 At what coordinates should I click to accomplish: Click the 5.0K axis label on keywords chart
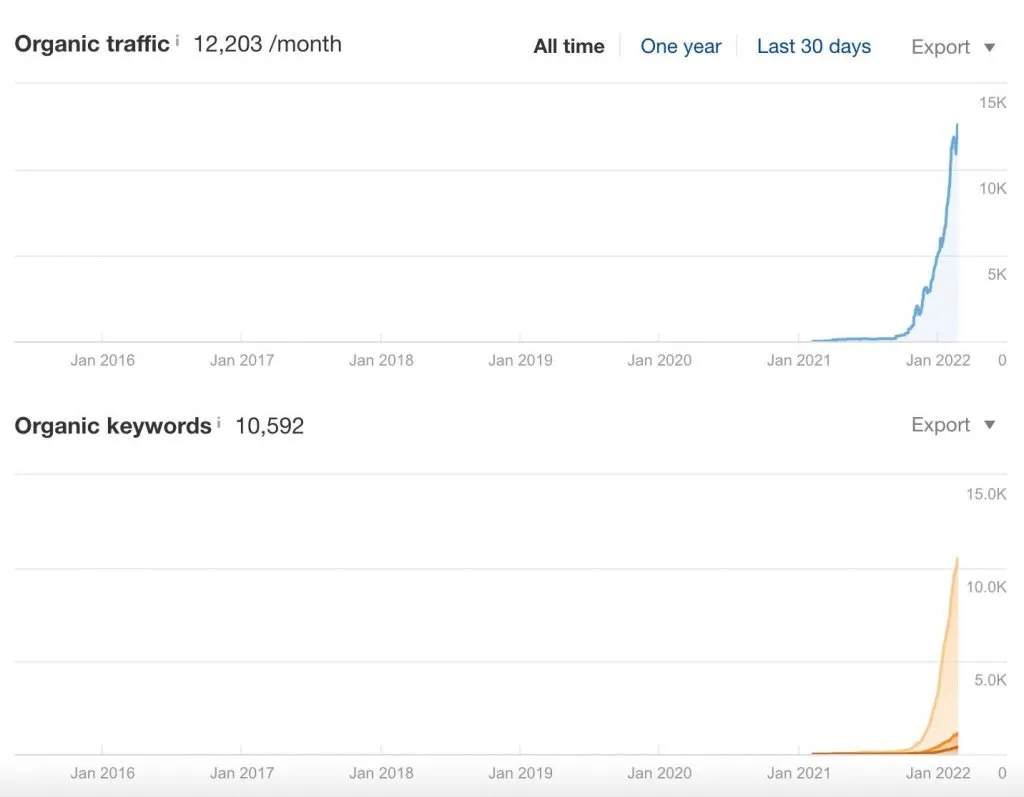click(990, 680)
